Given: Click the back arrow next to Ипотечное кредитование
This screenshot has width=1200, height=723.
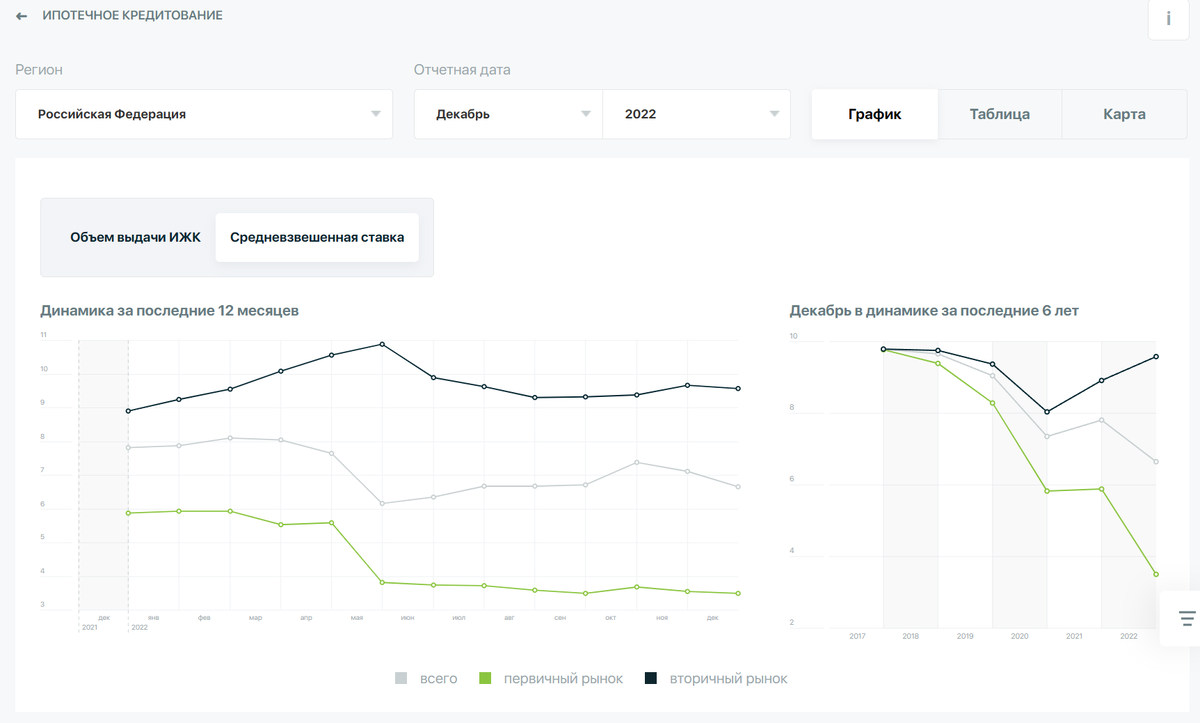Looking at the screenshot, I should pyautogui.click(x=21, y=16).
